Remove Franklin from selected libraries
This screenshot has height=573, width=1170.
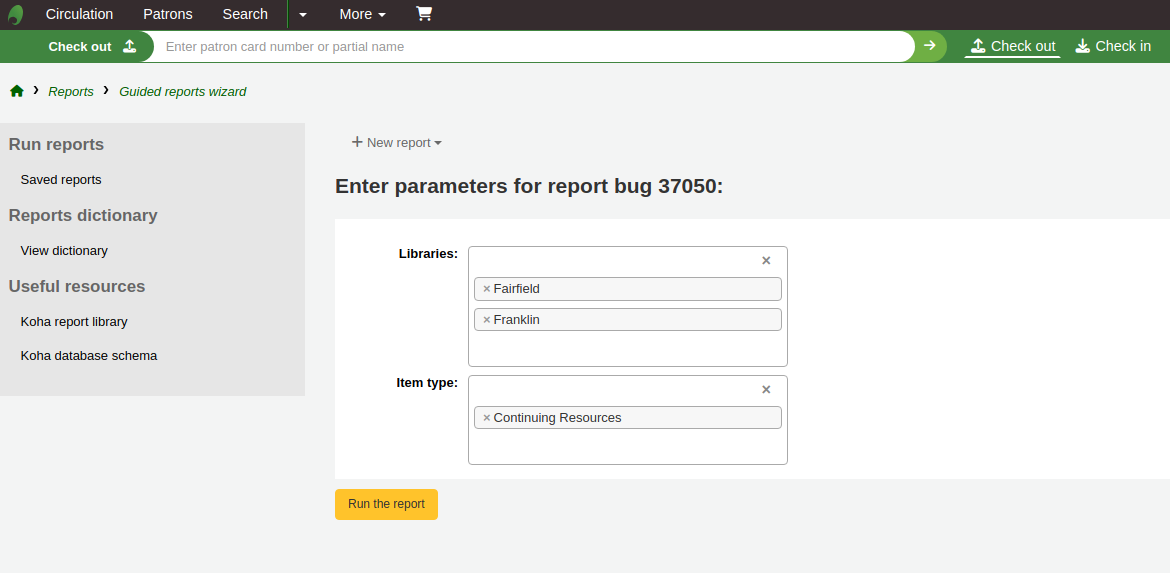point(487,320)
